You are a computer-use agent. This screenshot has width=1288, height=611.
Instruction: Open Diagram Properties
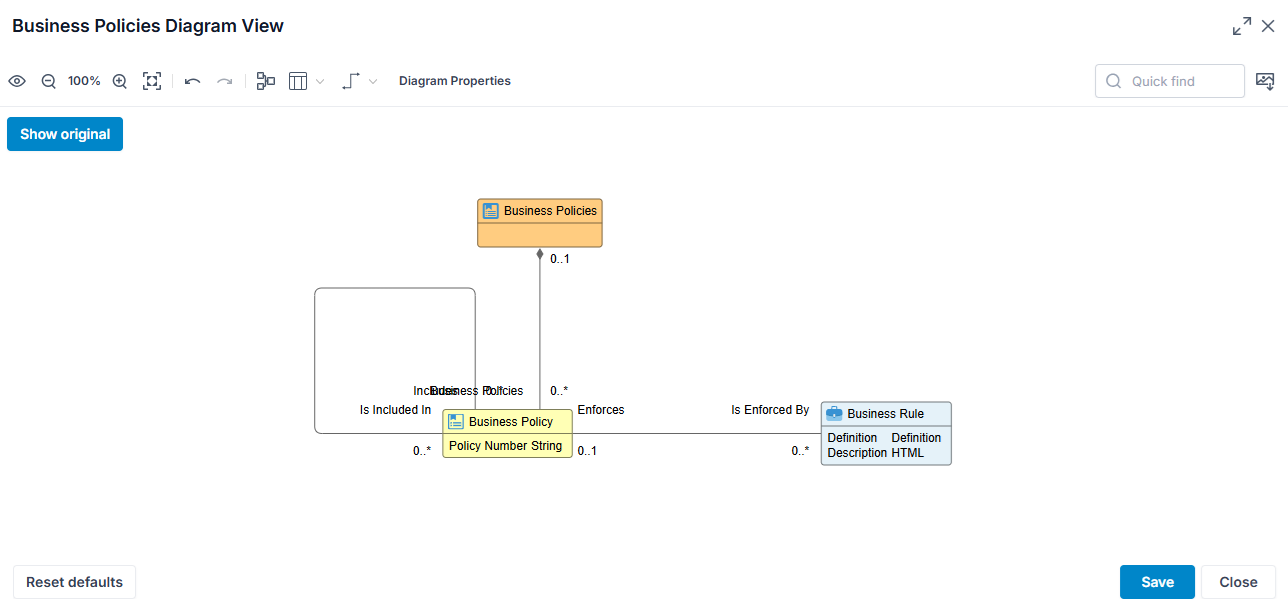(x=455, y=81)
